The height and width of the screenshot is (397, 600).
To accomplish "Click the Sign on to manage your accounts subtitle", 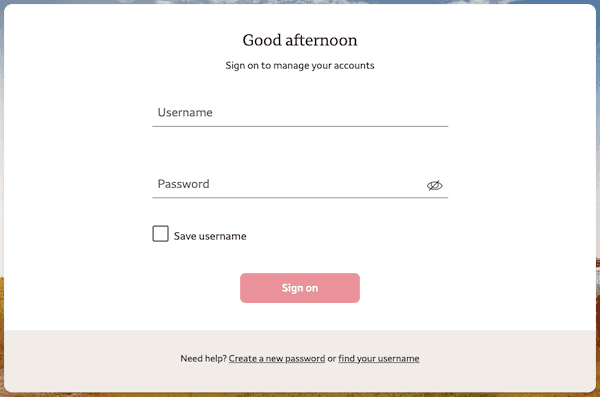I will pyautogui.click(x=300, y=65).
